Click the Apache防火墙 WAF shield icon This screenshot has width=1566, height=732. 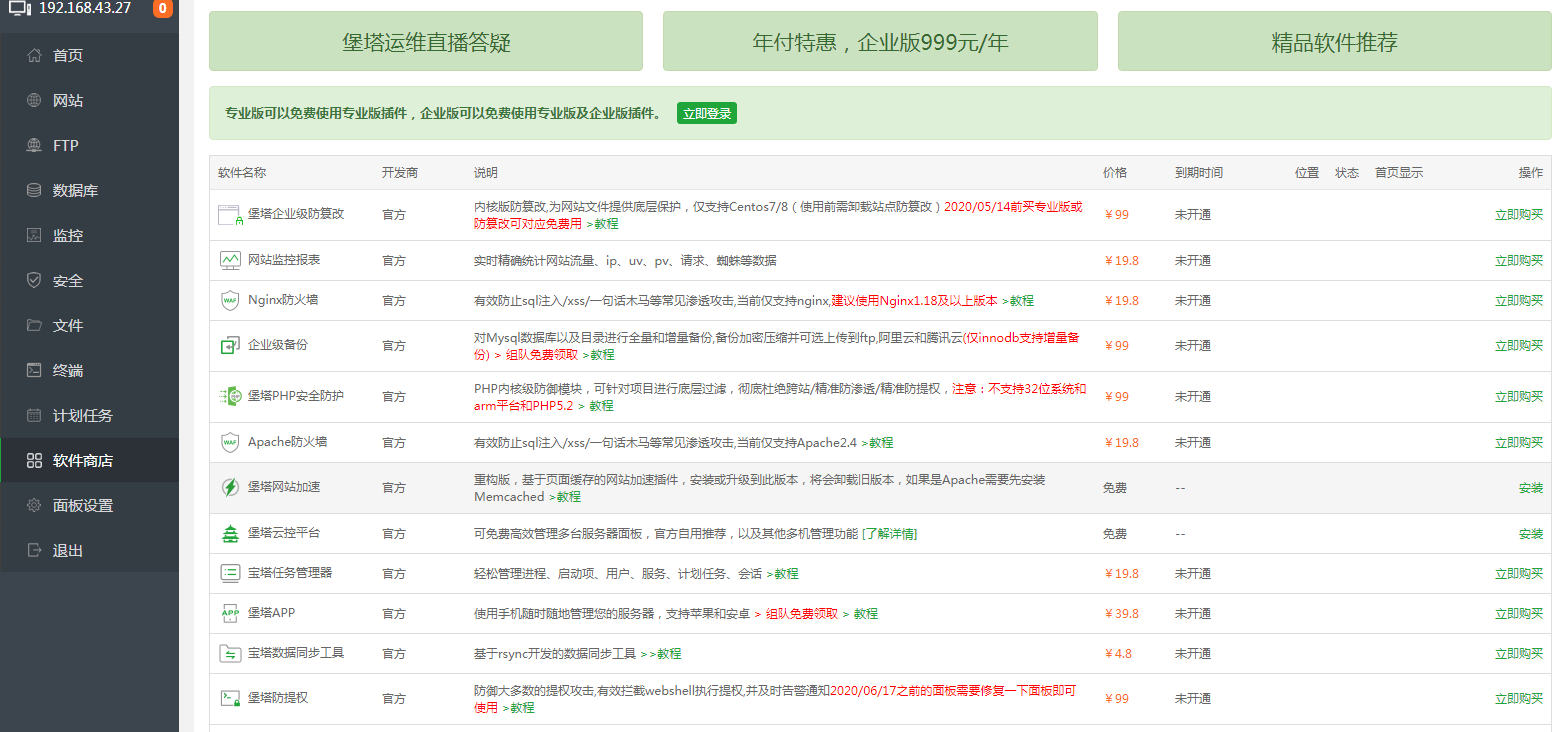point(230,442)
